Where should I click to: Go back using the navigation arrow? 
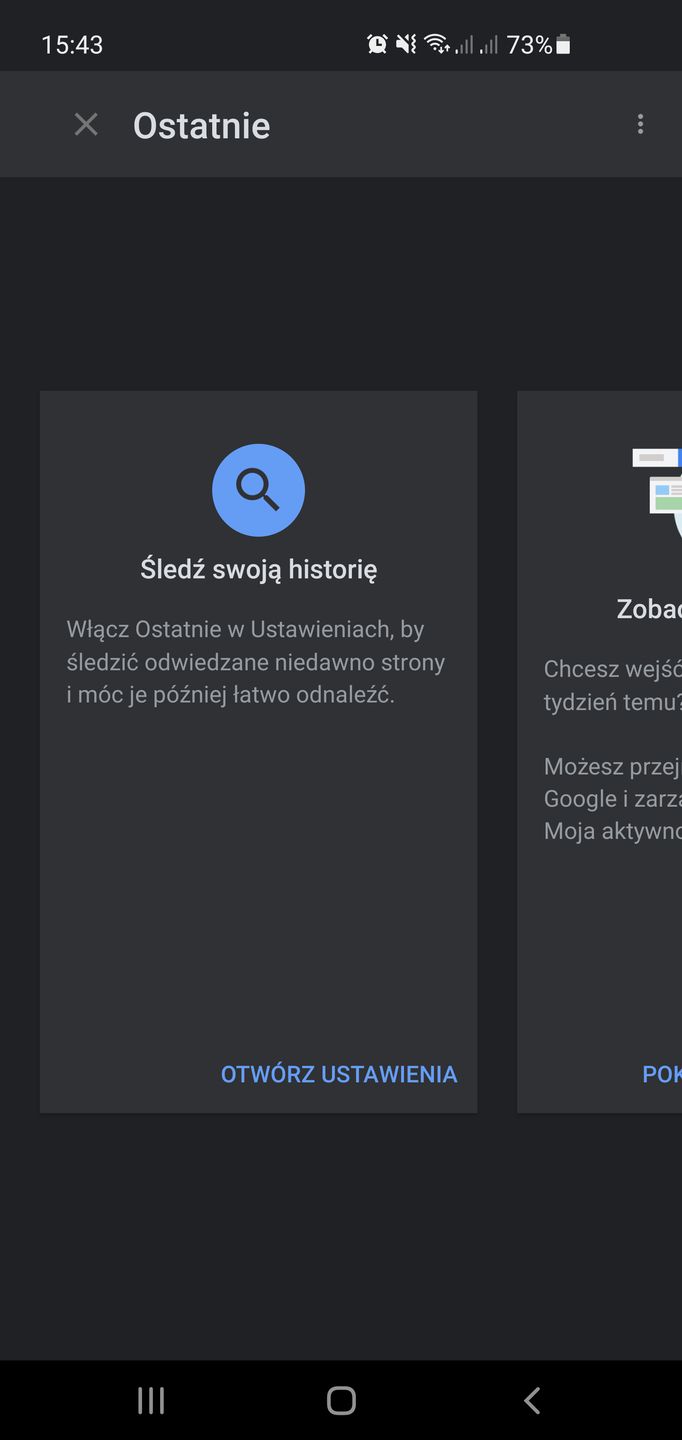coord(532,1401)
